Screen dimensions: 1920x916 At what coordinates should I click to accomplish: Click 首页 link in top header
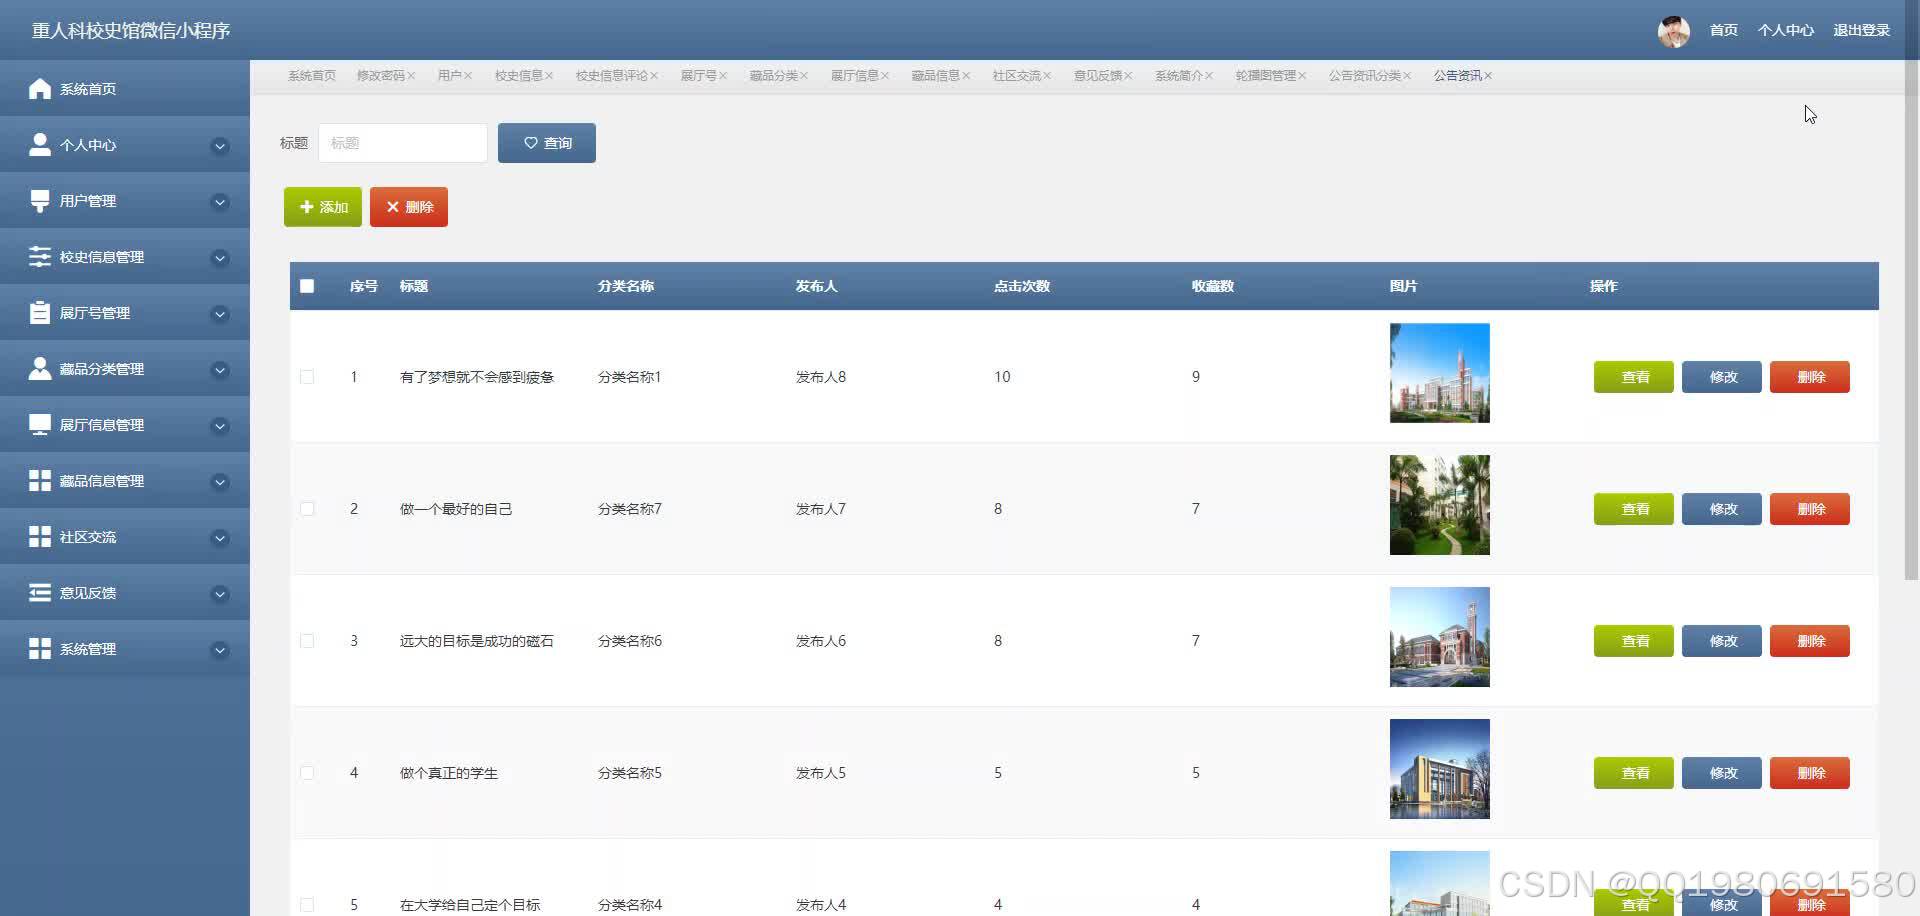[x=1723, y=31]
